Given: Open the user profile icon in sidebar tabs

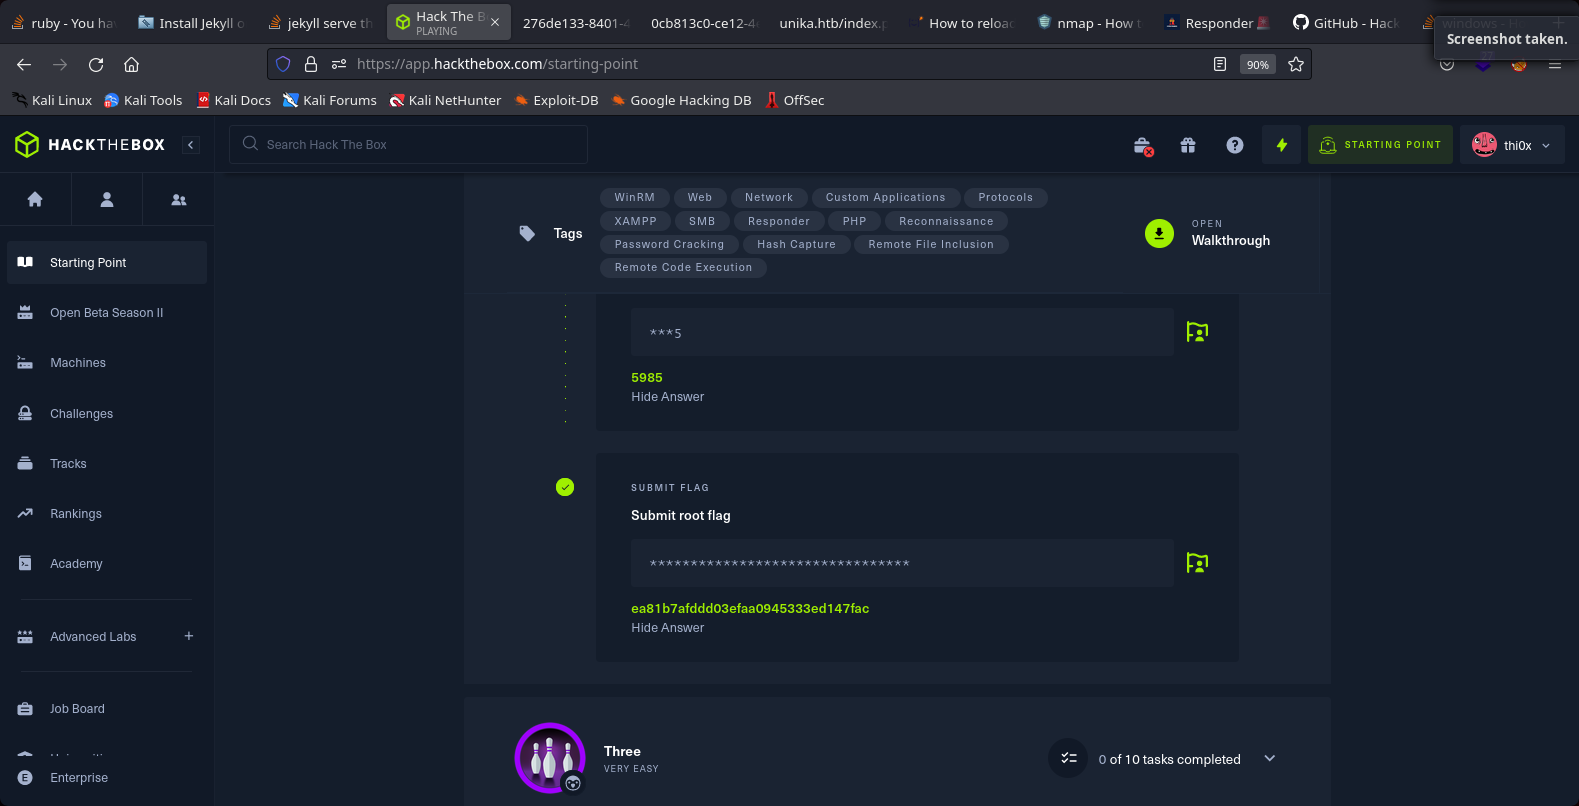Looking at the screenshot, I should pos(107,199).
